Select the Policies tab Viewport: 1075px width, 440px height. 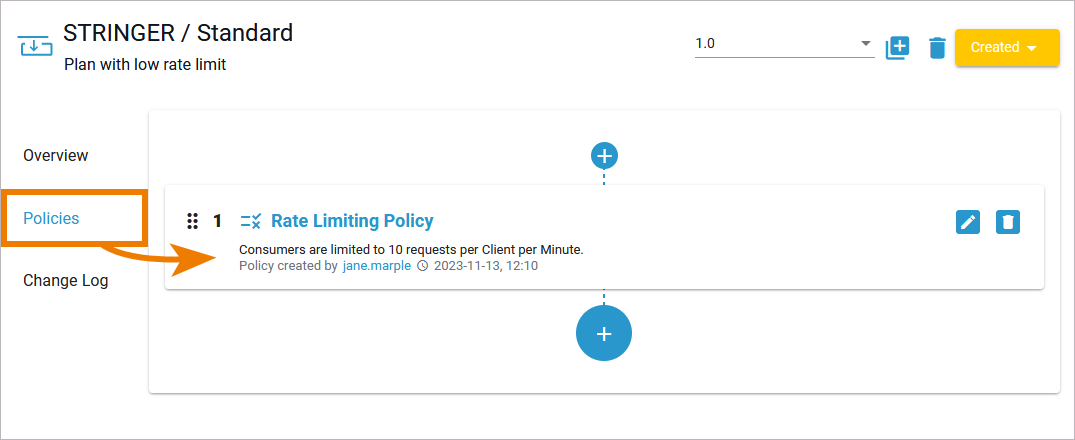point(51,218)
